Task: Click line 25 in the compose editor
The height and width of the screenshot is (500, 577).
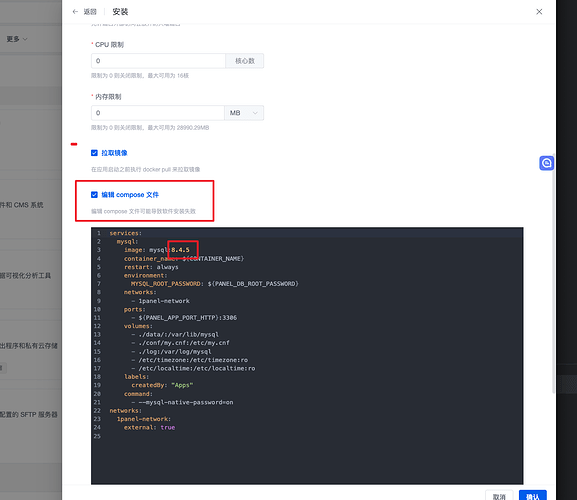Action: [x=307, y=436]
